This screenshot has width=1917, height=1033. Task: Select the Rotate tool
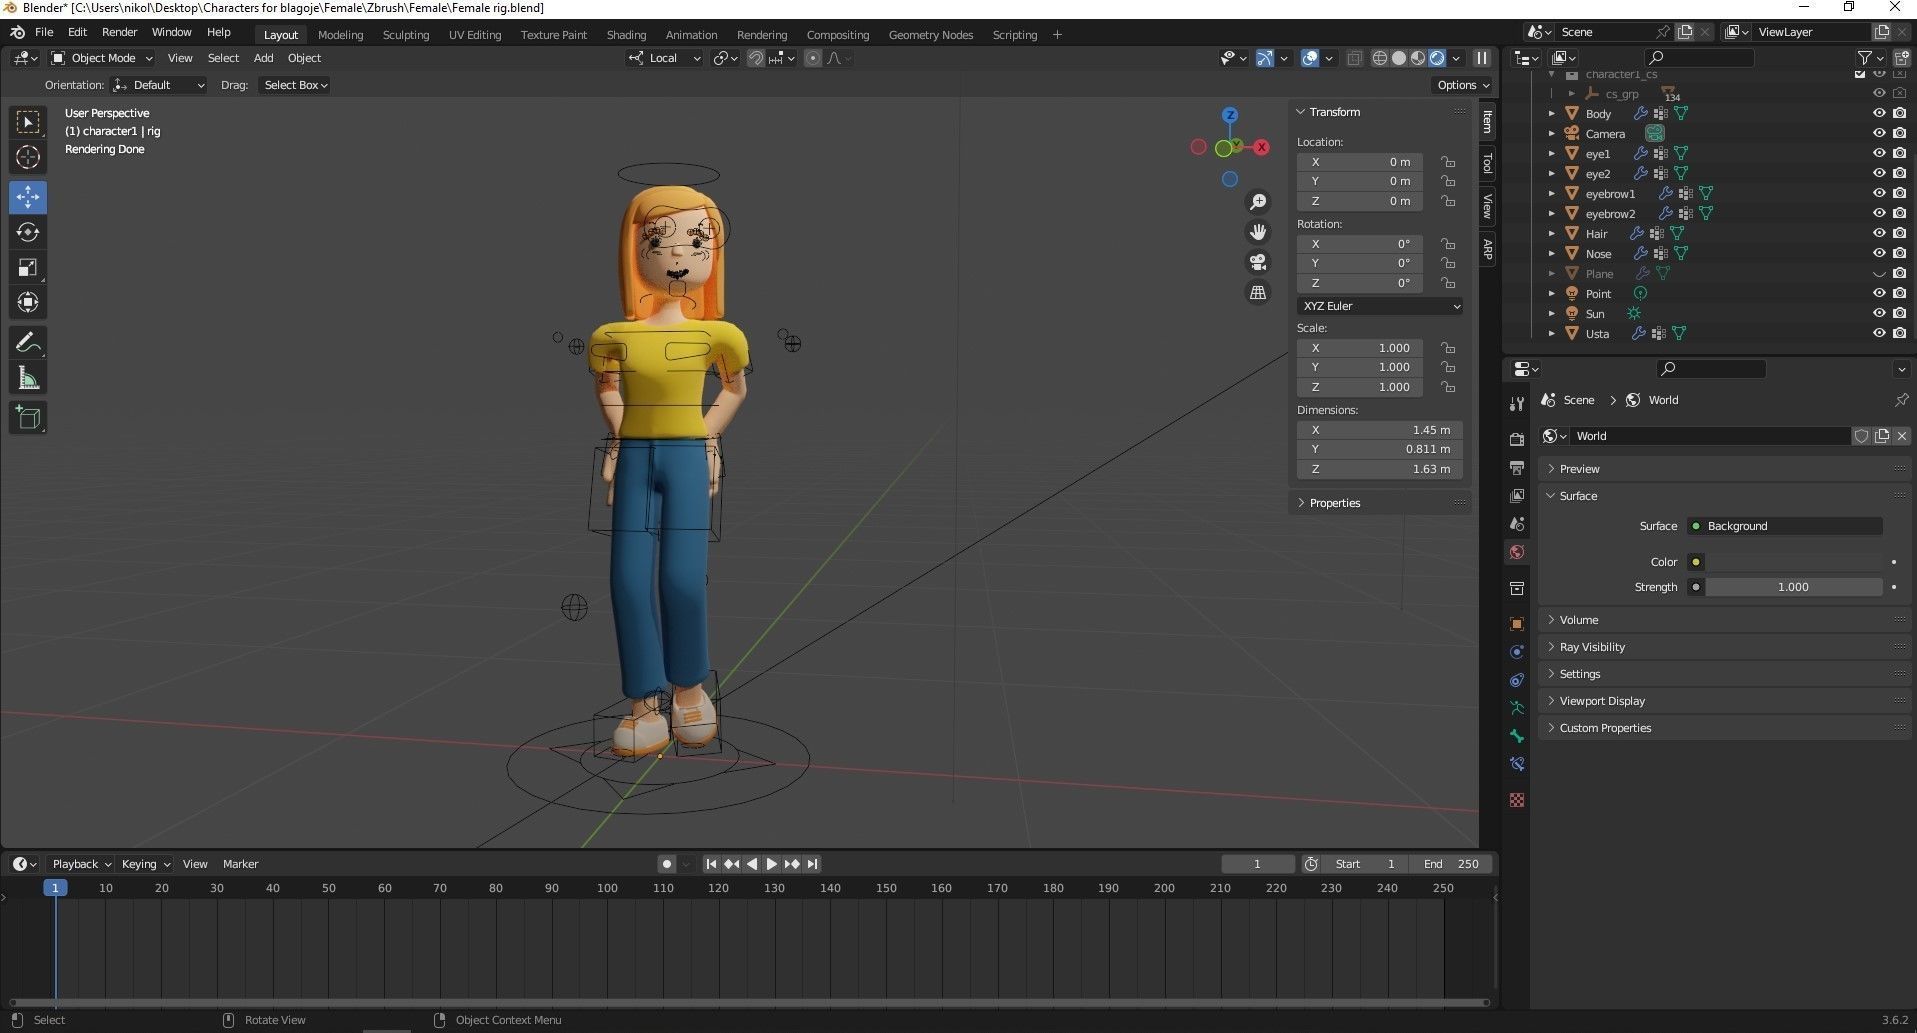[28, 232]
